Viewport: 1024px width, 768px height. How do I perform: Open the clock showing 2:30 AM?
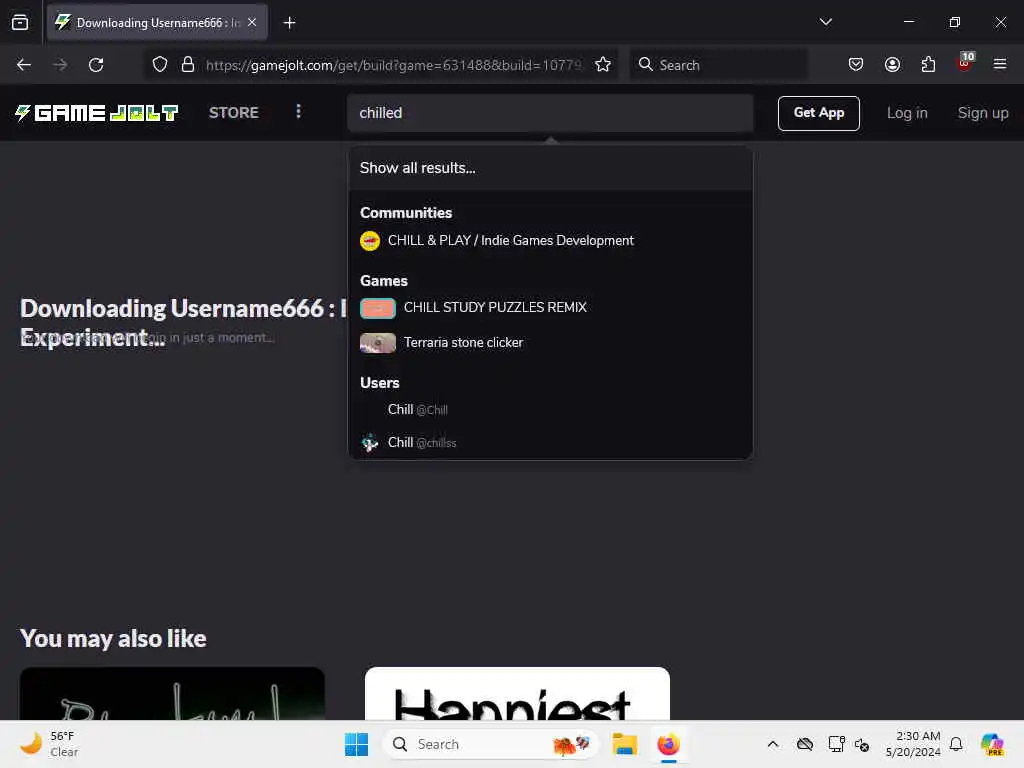pyautogui.click(x=912, y=744)
